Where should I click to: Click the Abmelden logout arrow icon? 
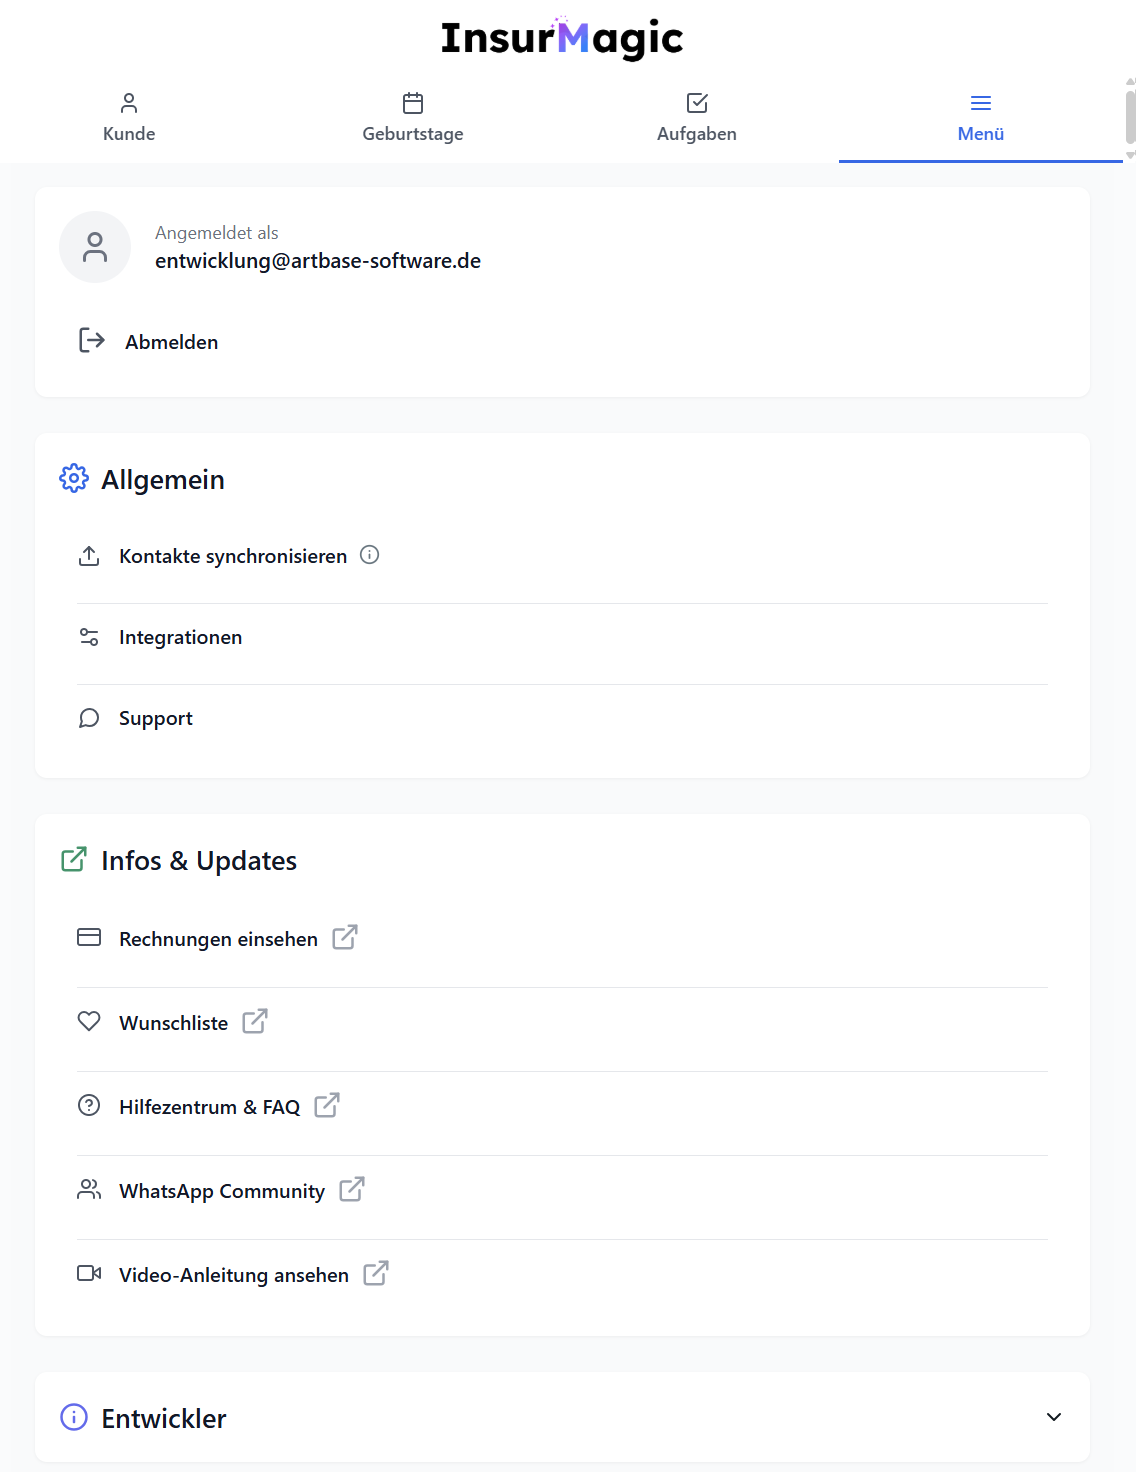[91, 340]
